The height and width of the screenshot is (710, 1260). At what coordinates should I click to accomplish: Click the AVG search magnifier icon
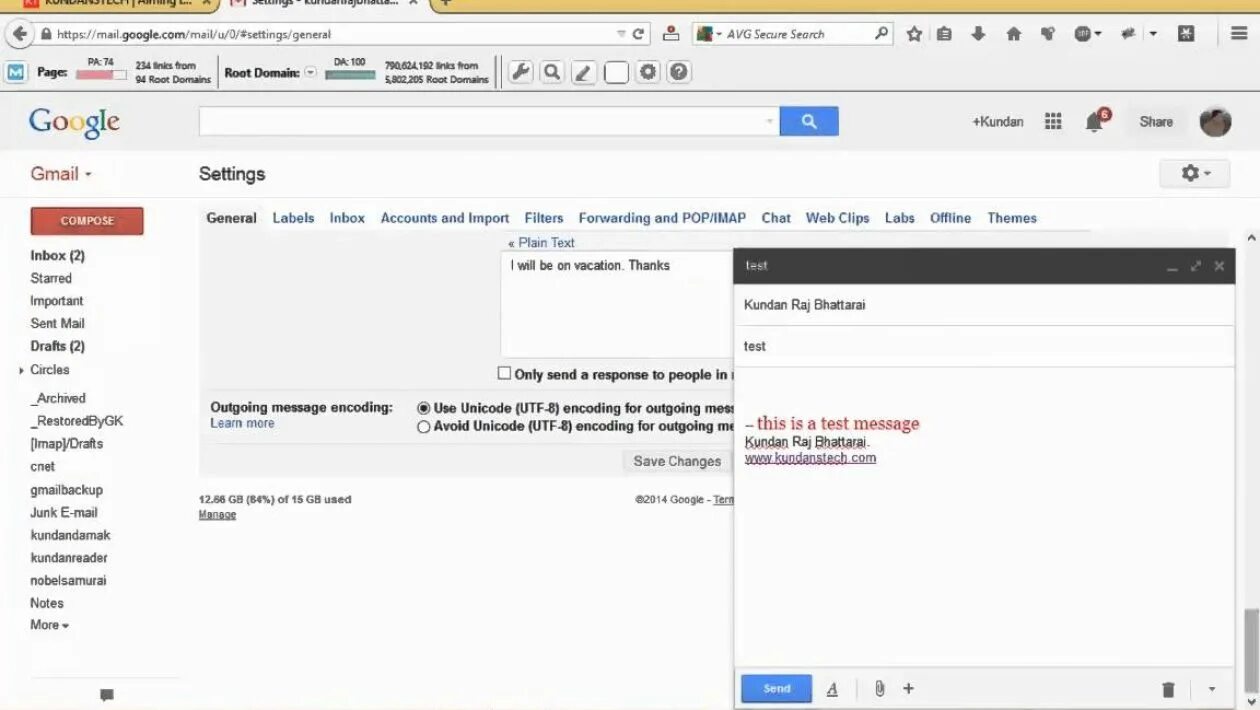pyautogui.click(x=881, y=34)
